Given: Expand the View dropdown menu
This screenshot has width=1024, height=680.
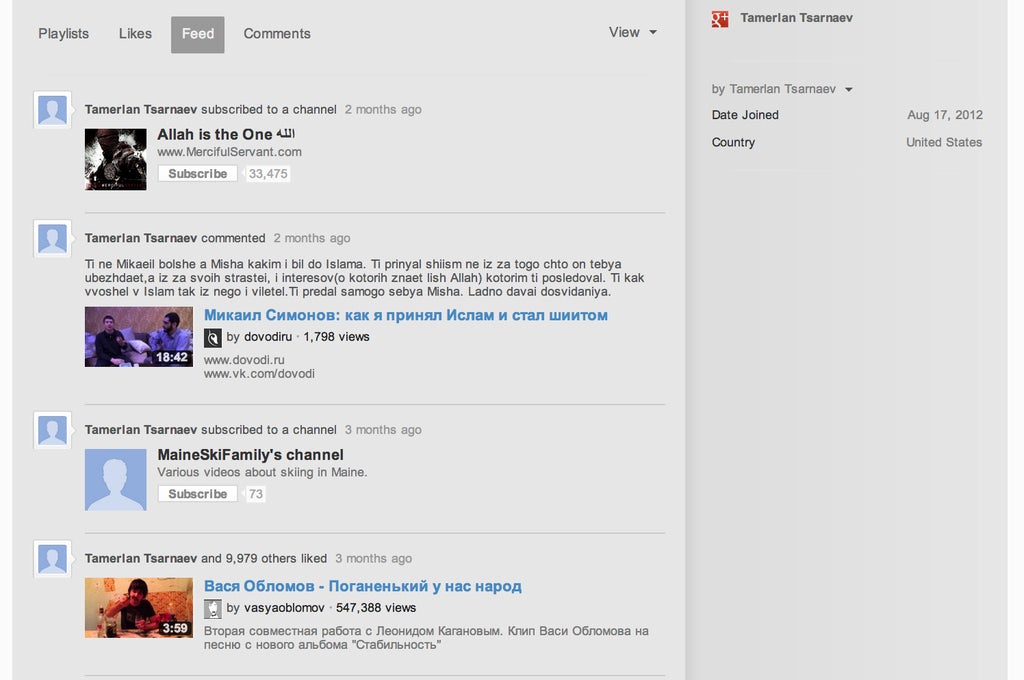Looking at the screenshot, I should point(633,33).
